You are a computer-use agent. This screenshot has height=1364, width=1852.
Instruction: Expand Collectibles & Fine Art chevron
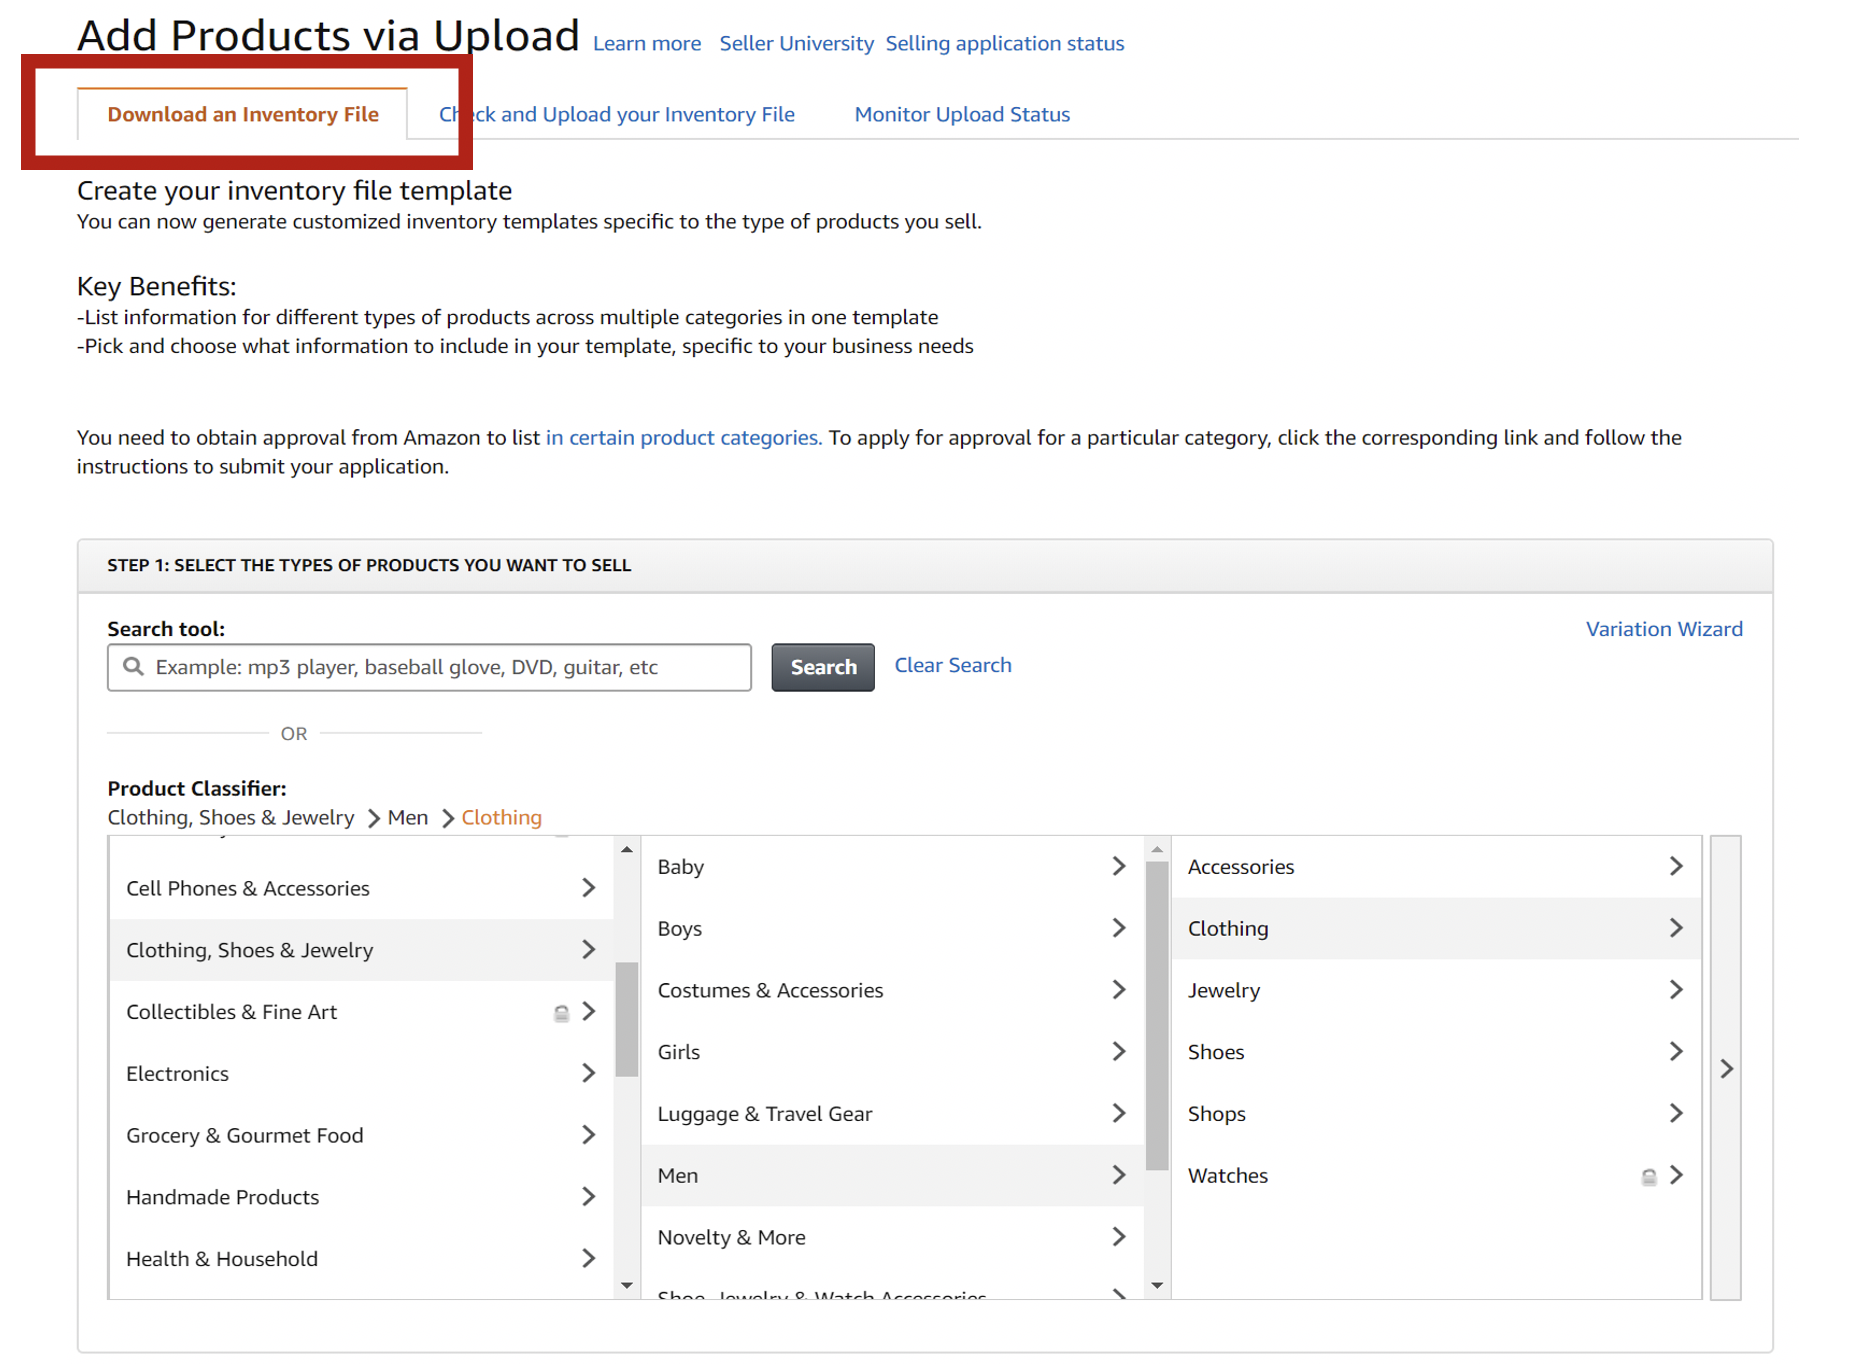[x=589, y=1012]
